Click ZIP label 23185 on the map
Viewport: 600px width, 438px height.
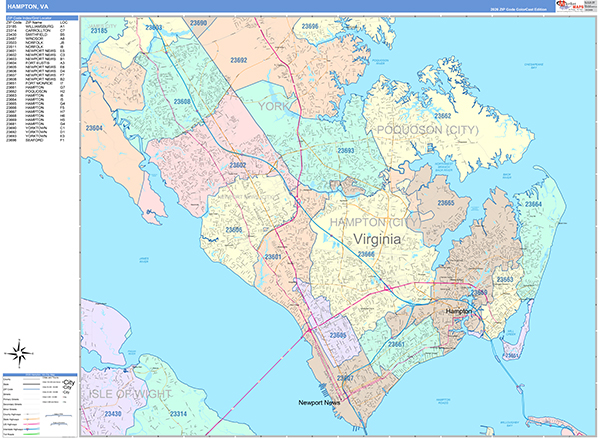(x=99, y=31)
